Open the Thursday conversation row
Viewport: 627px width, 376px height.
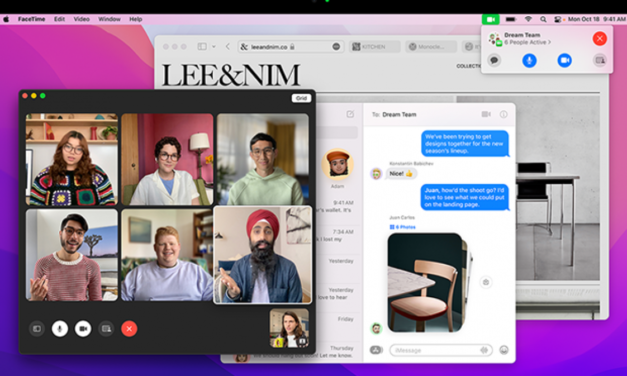tap(292, 352)
